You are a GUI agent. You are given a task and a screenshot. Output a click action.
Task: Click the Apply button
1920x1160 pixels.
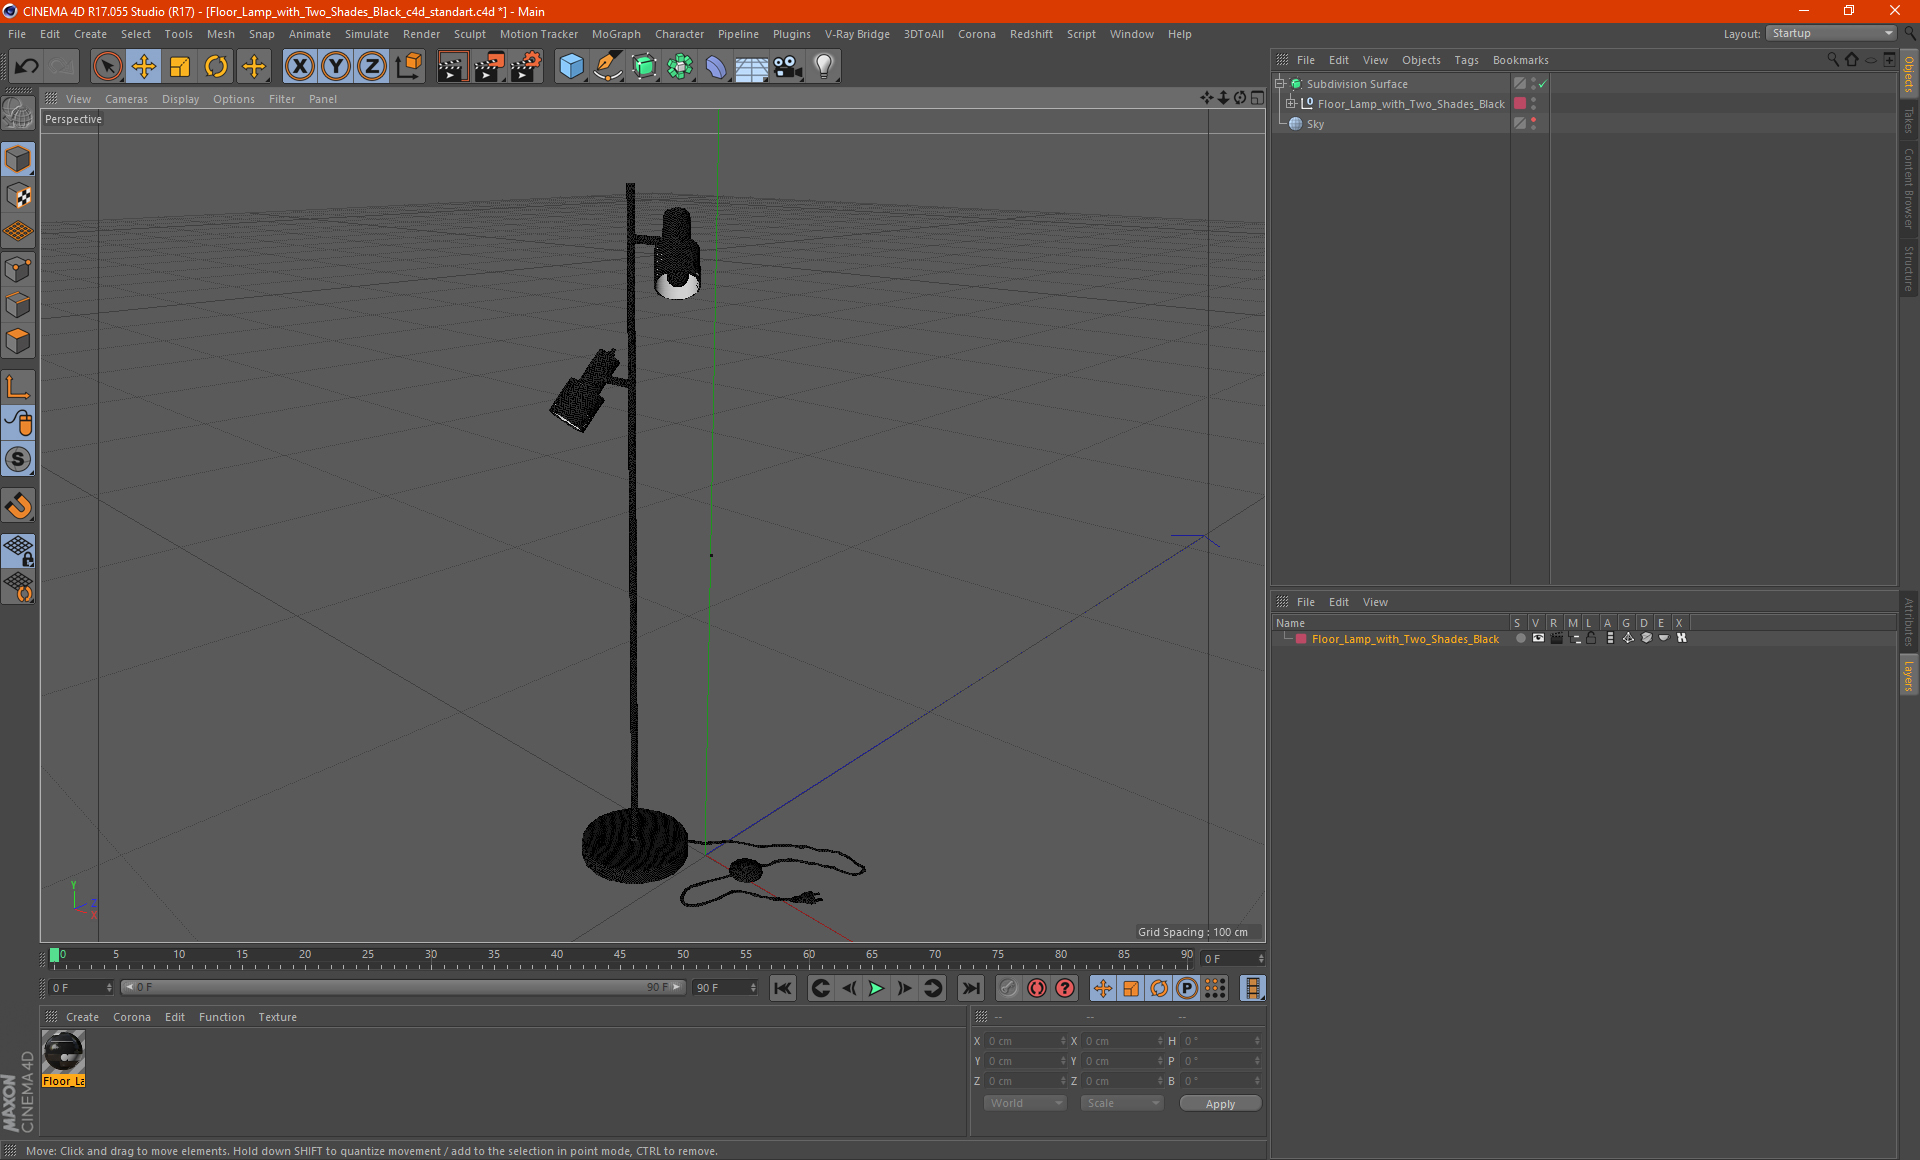click(x=1219, y=1103)
